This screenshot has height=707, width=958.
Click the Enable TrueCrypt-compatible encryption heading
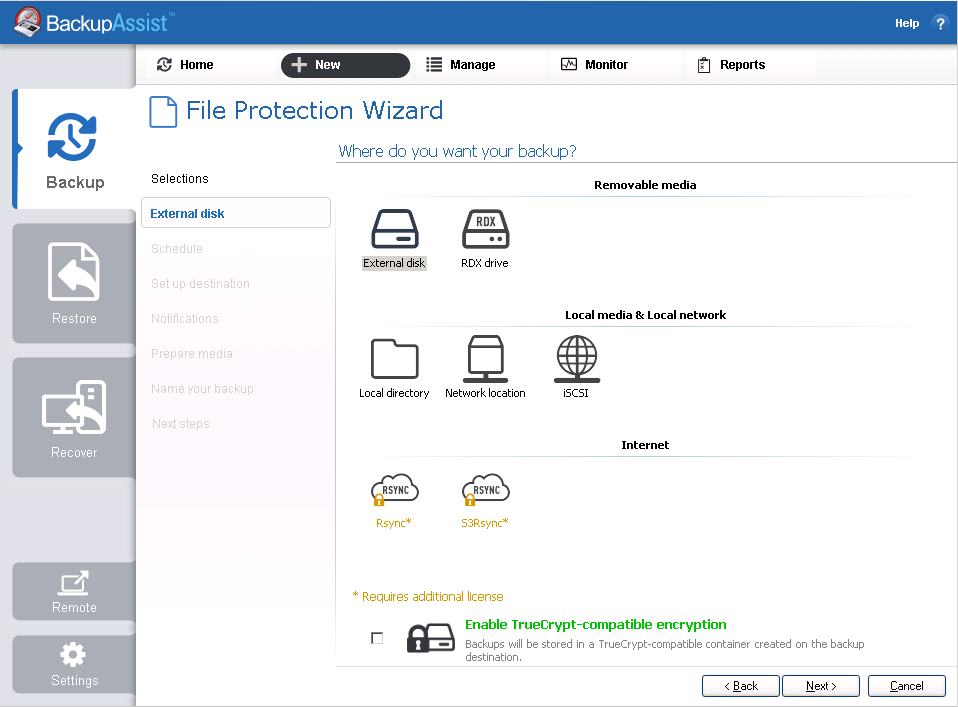point(596,625)
